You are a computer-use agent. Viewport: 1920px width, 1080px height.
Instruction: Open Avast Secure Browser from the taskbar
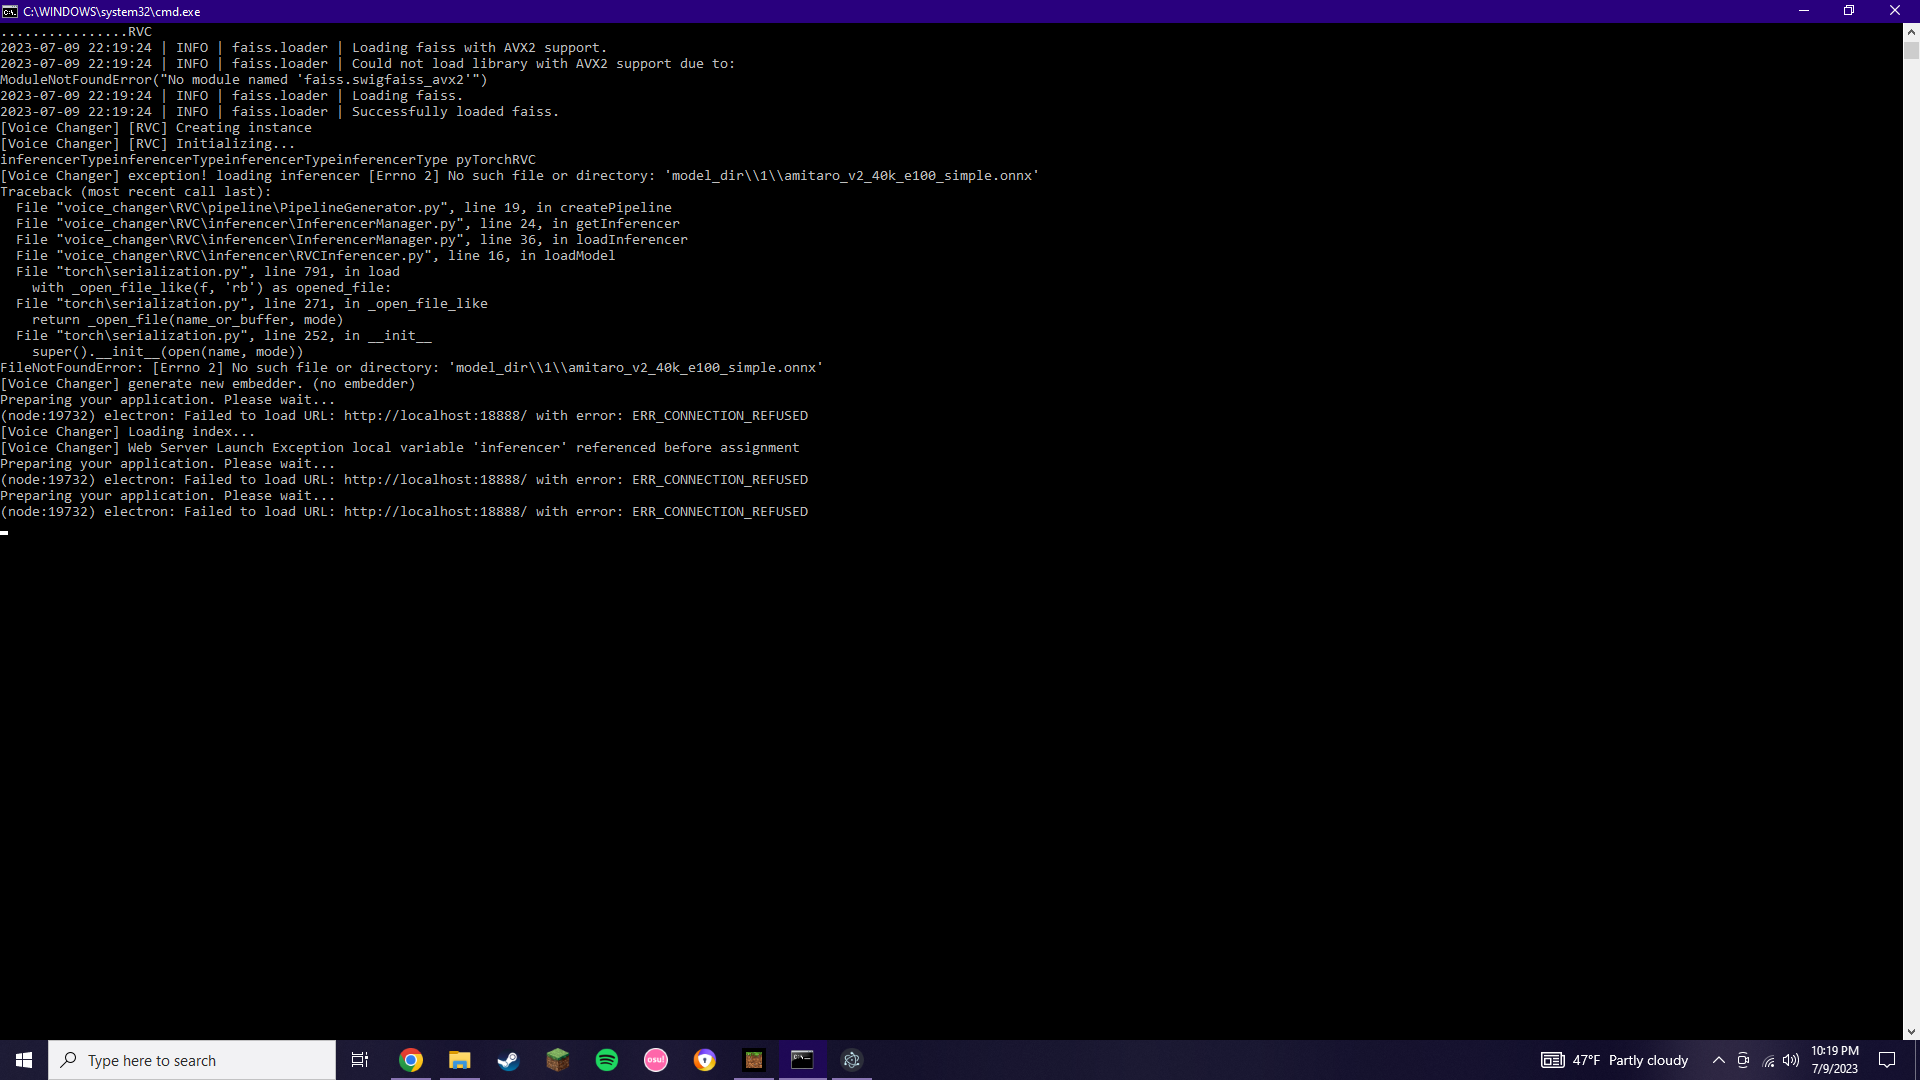(704, 1060)
